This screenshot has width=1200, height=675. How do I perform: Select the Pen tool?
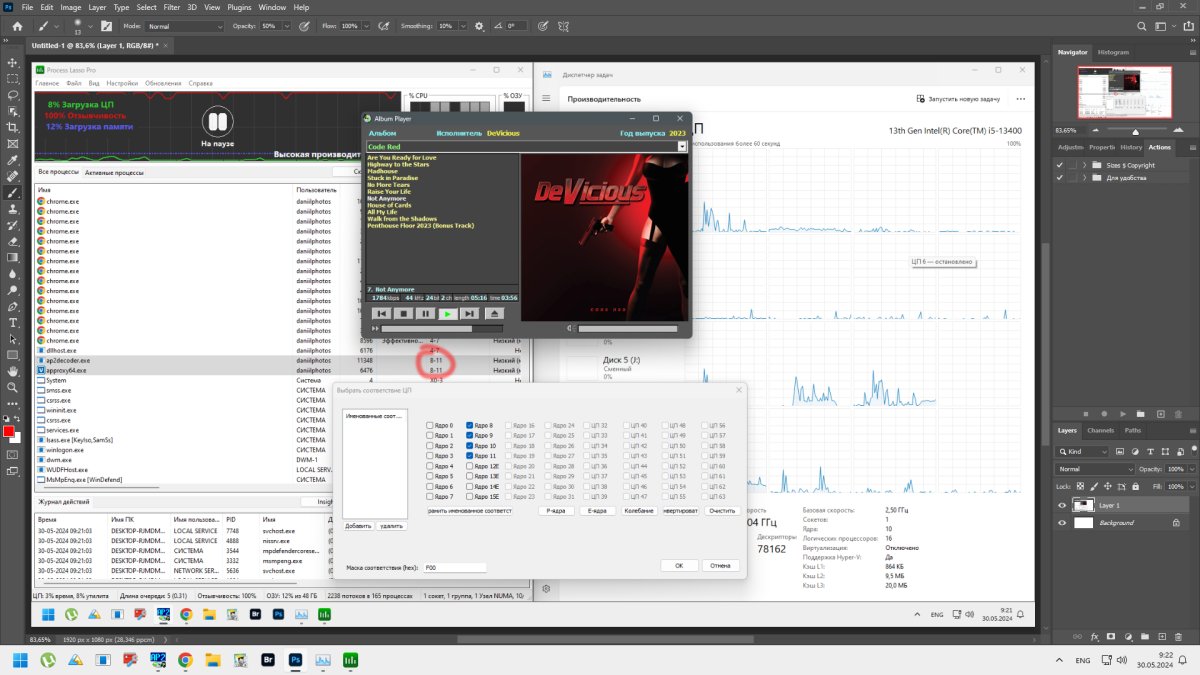pyautogui.click(x=13, y=306)
